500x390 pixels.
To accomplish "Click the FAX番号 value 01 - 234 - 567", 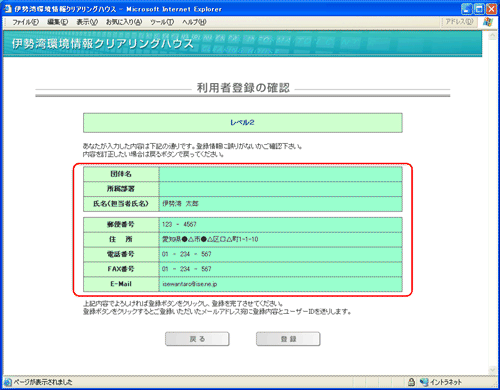I will point(187,269).
